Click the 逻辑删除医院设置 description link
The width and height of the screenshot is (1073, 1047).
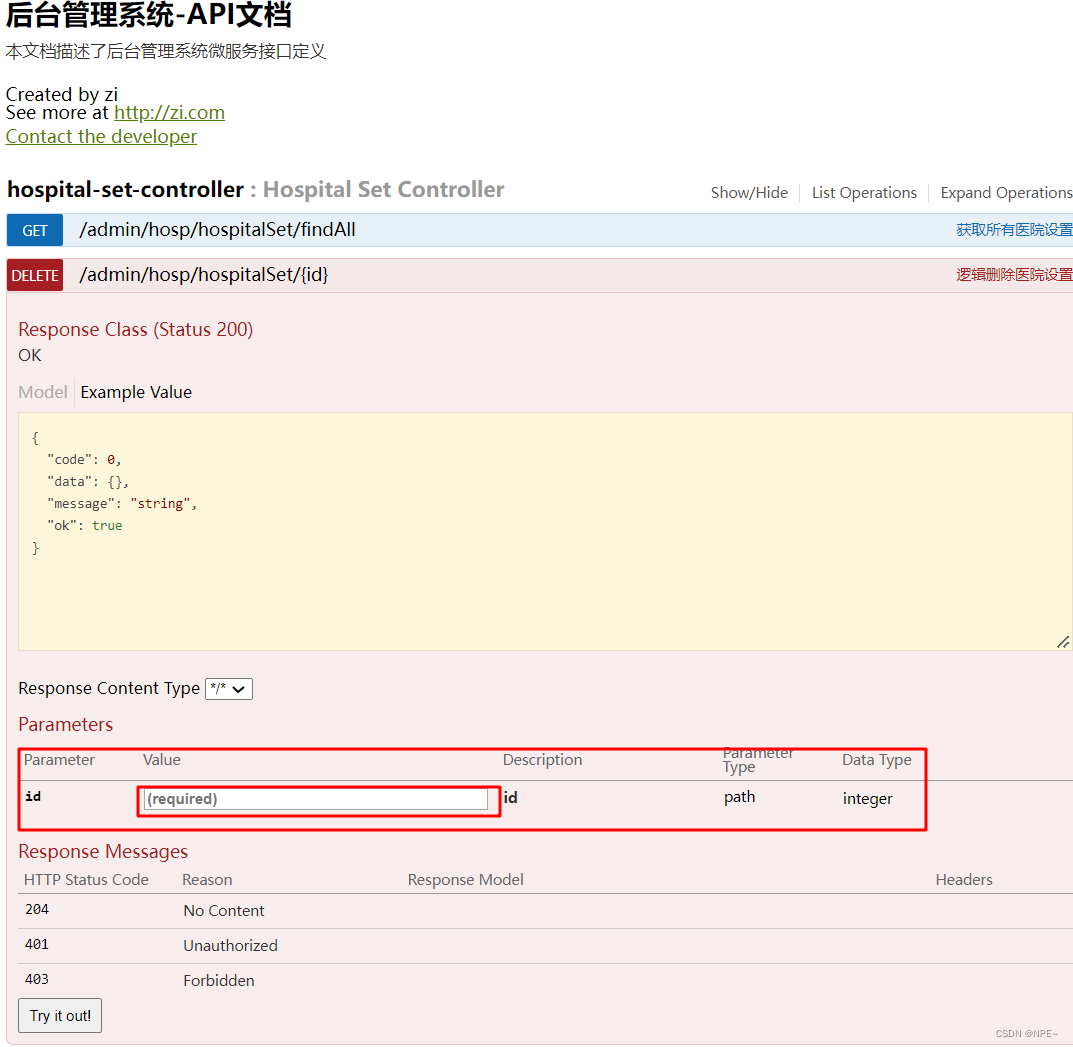1014,275
